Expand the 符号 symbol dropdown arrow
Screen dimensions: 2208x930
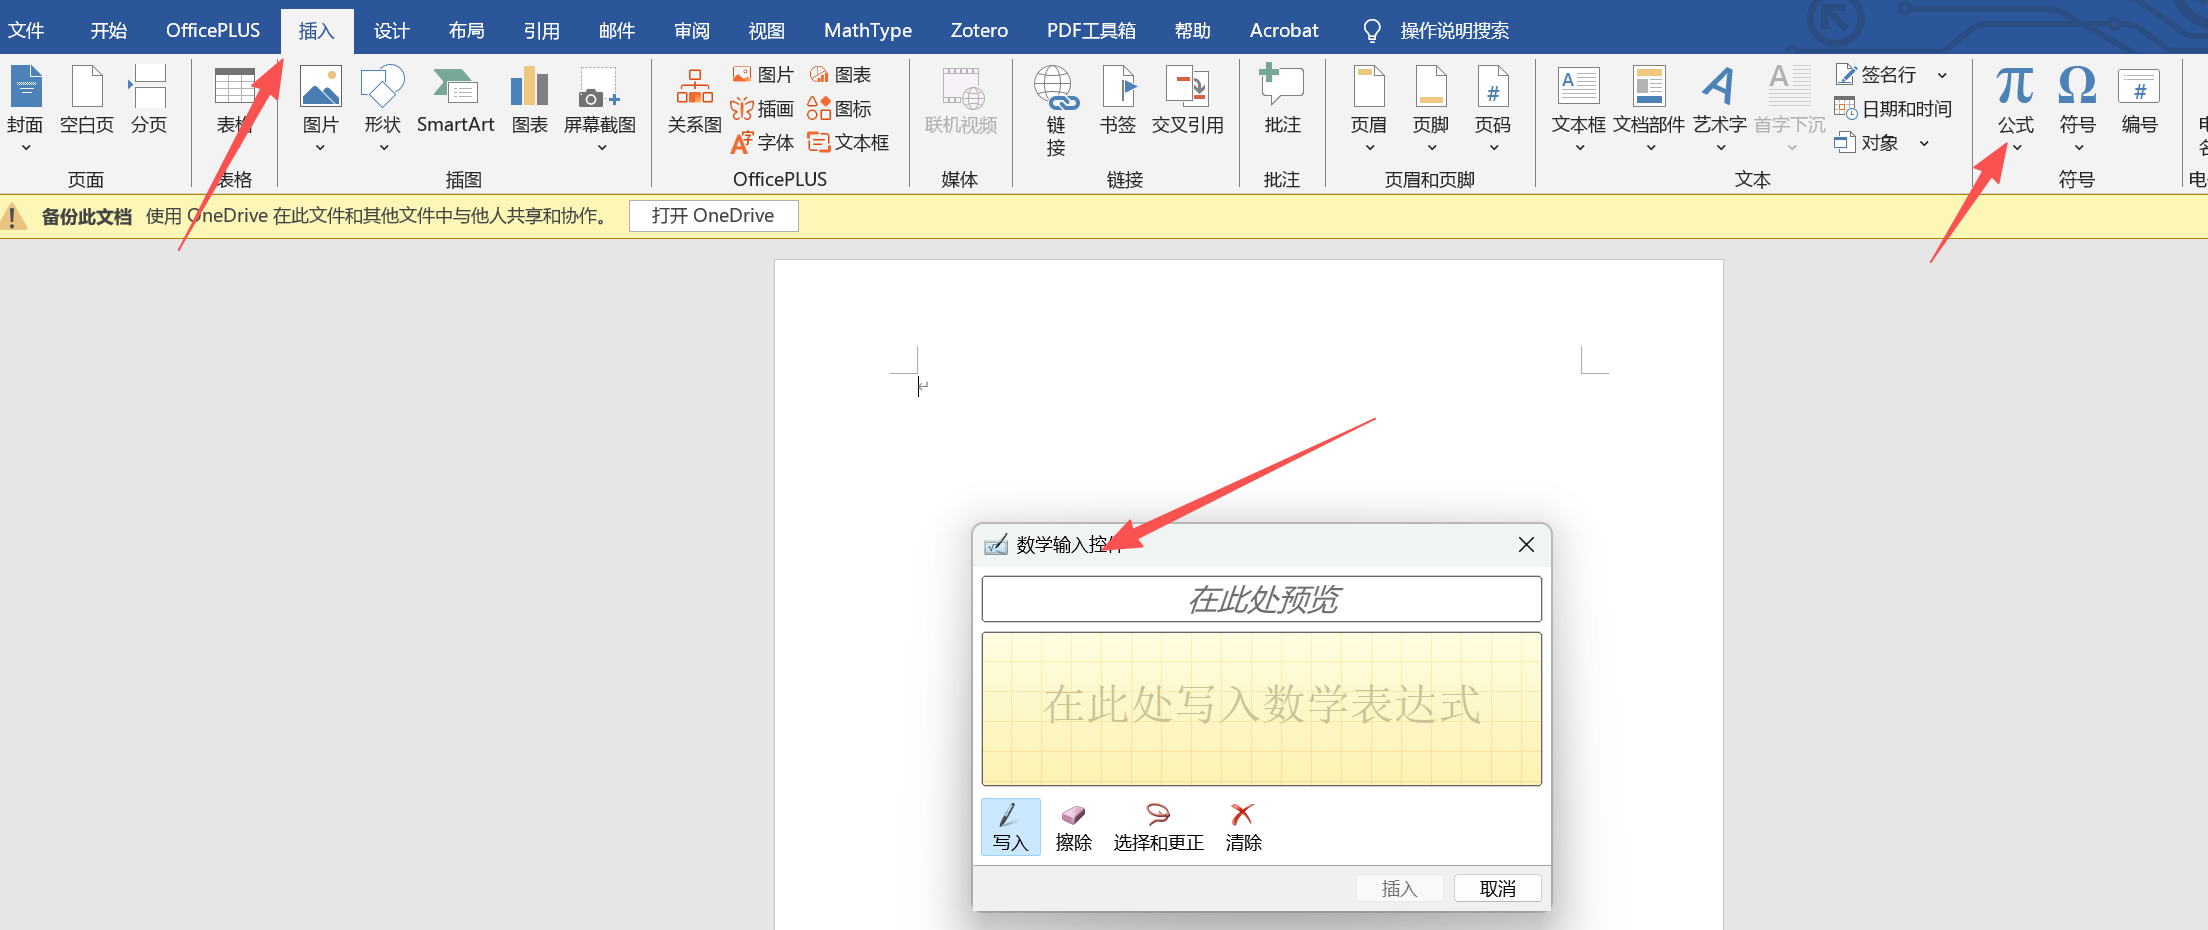click(x=2079, y=148)
